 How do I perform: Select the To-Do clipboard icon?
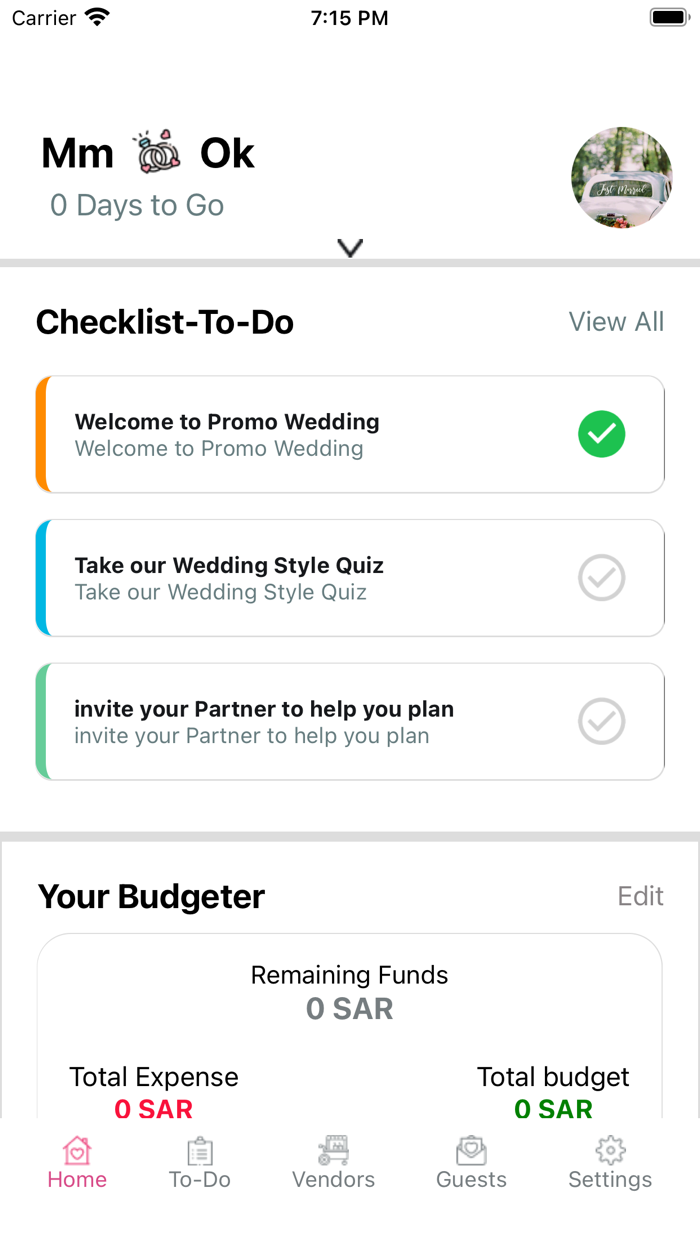pos(199,1152)
